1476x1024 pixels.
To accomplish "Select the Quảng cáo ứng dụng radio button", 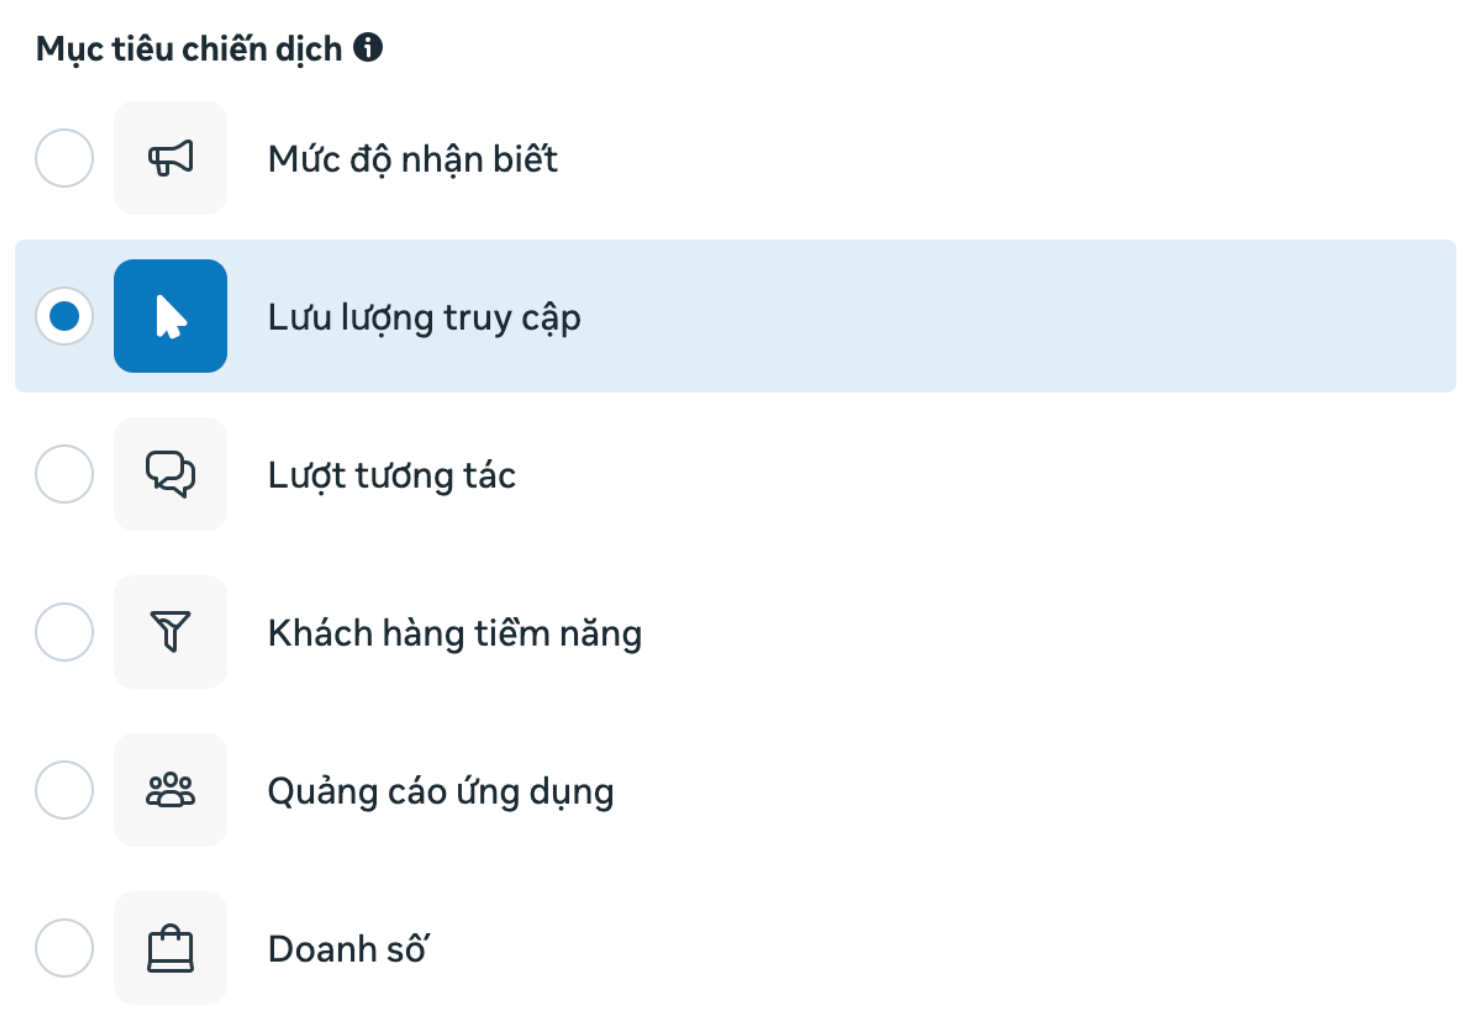I will tap(64, 790).
